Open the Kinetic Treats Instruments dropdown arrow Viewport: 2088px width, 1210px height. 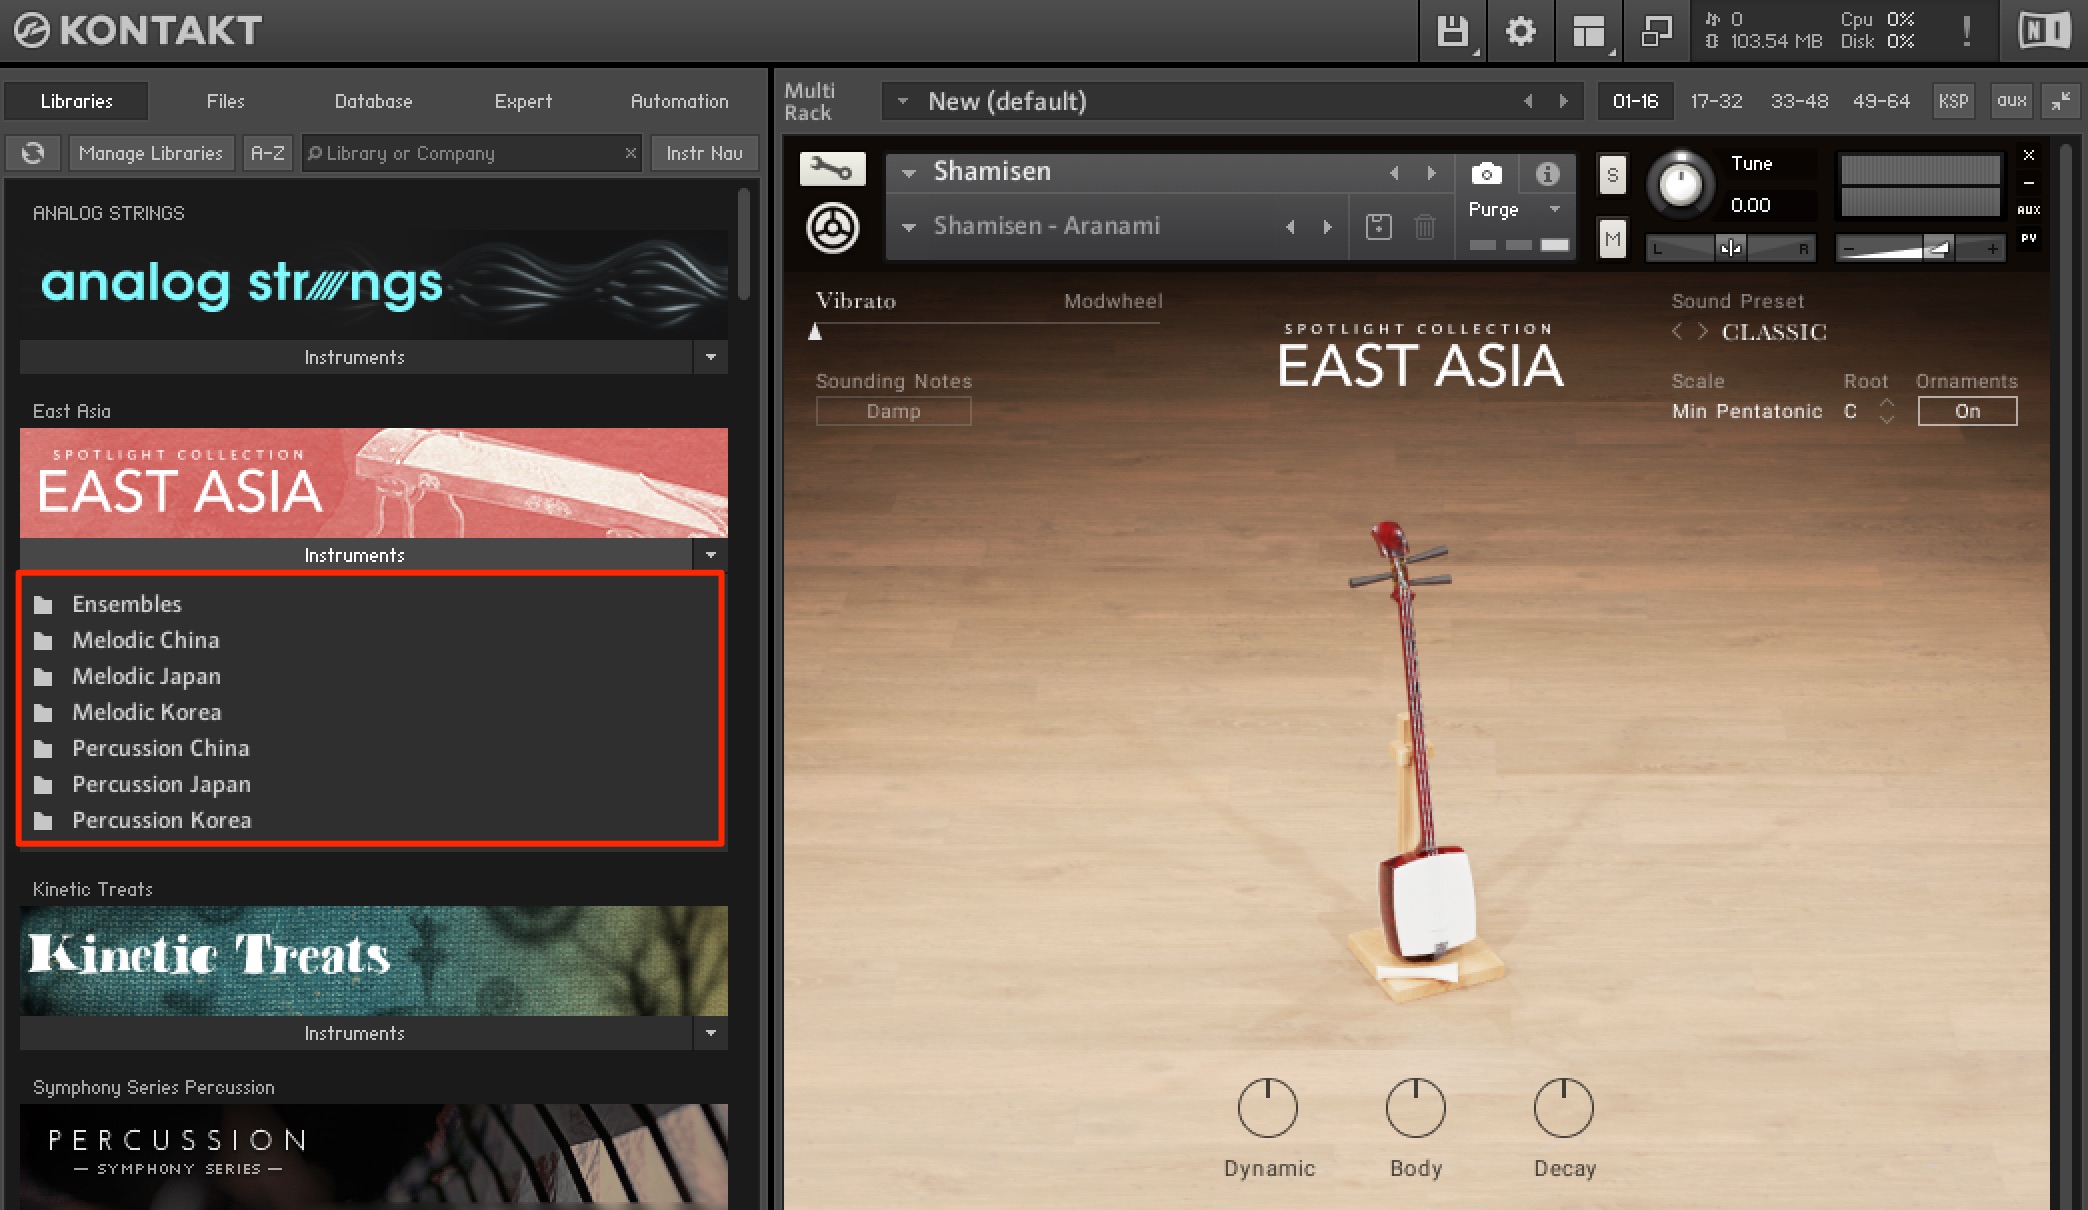(x=710, y=1033)
